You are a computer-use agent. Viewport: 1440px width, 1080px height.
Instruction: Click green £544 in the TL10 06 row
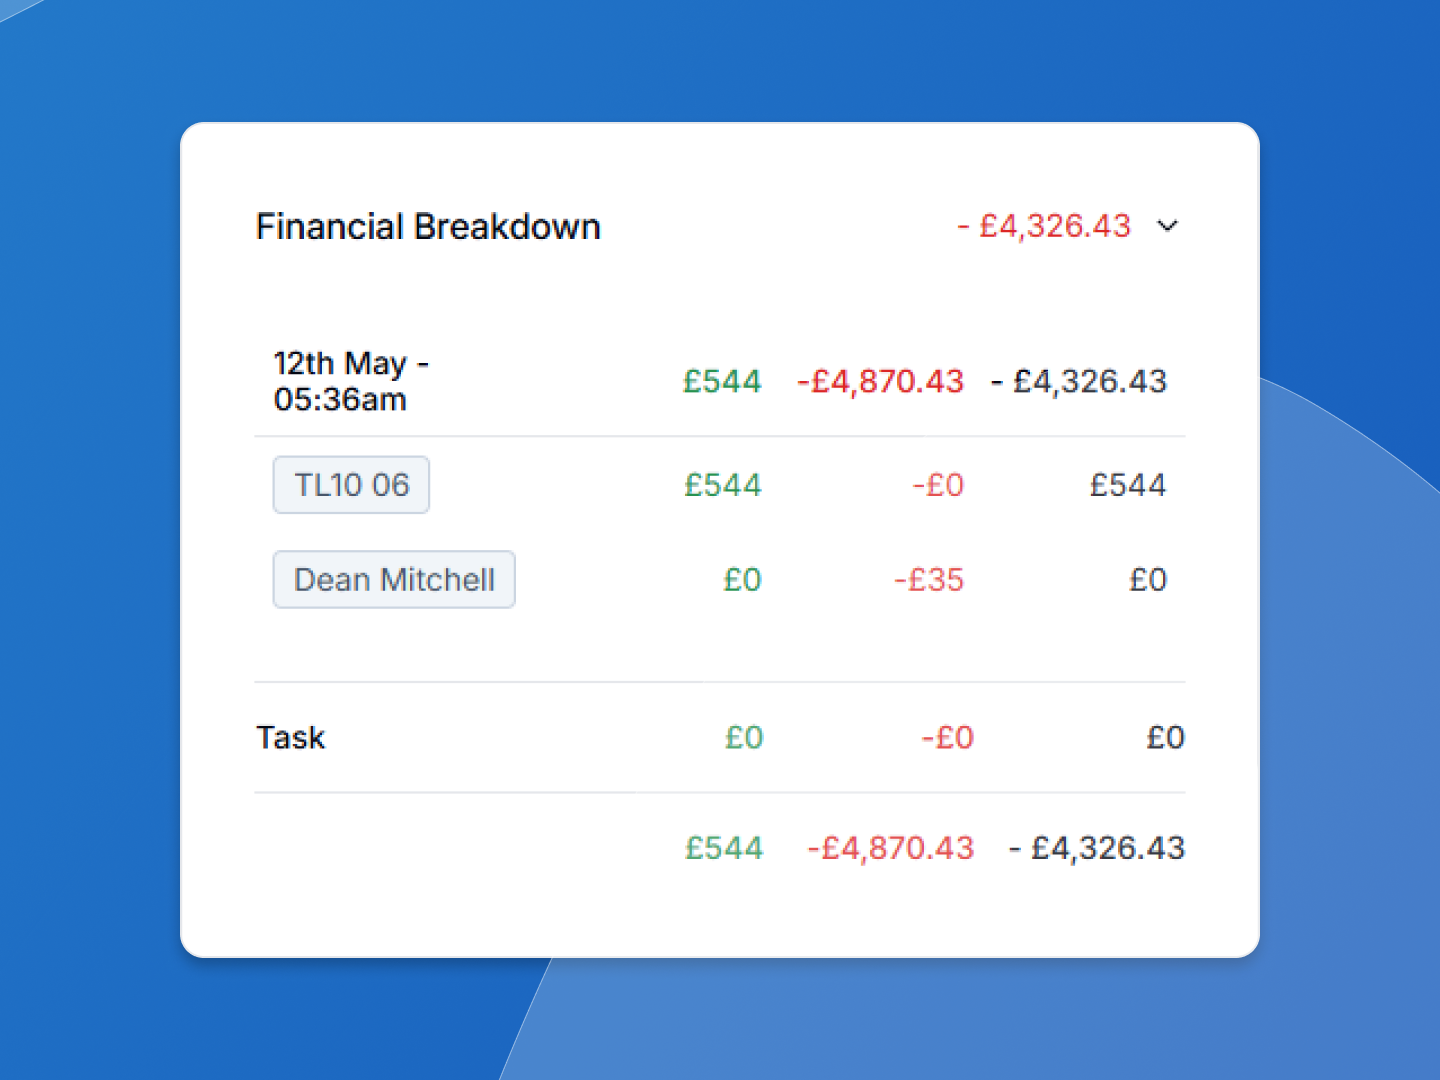click(722, 485)
